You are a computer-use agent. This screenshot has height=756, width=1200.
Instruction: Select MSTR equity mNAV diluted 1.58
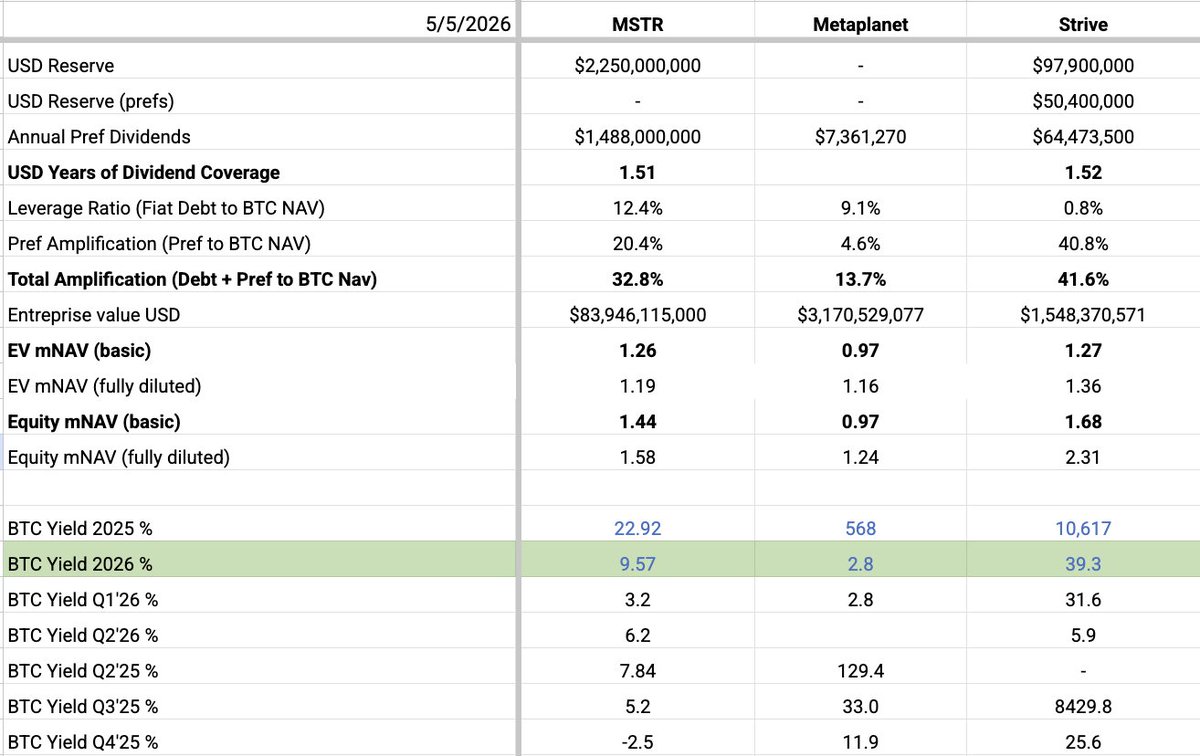pyautogui.click(x=638, y=458)
